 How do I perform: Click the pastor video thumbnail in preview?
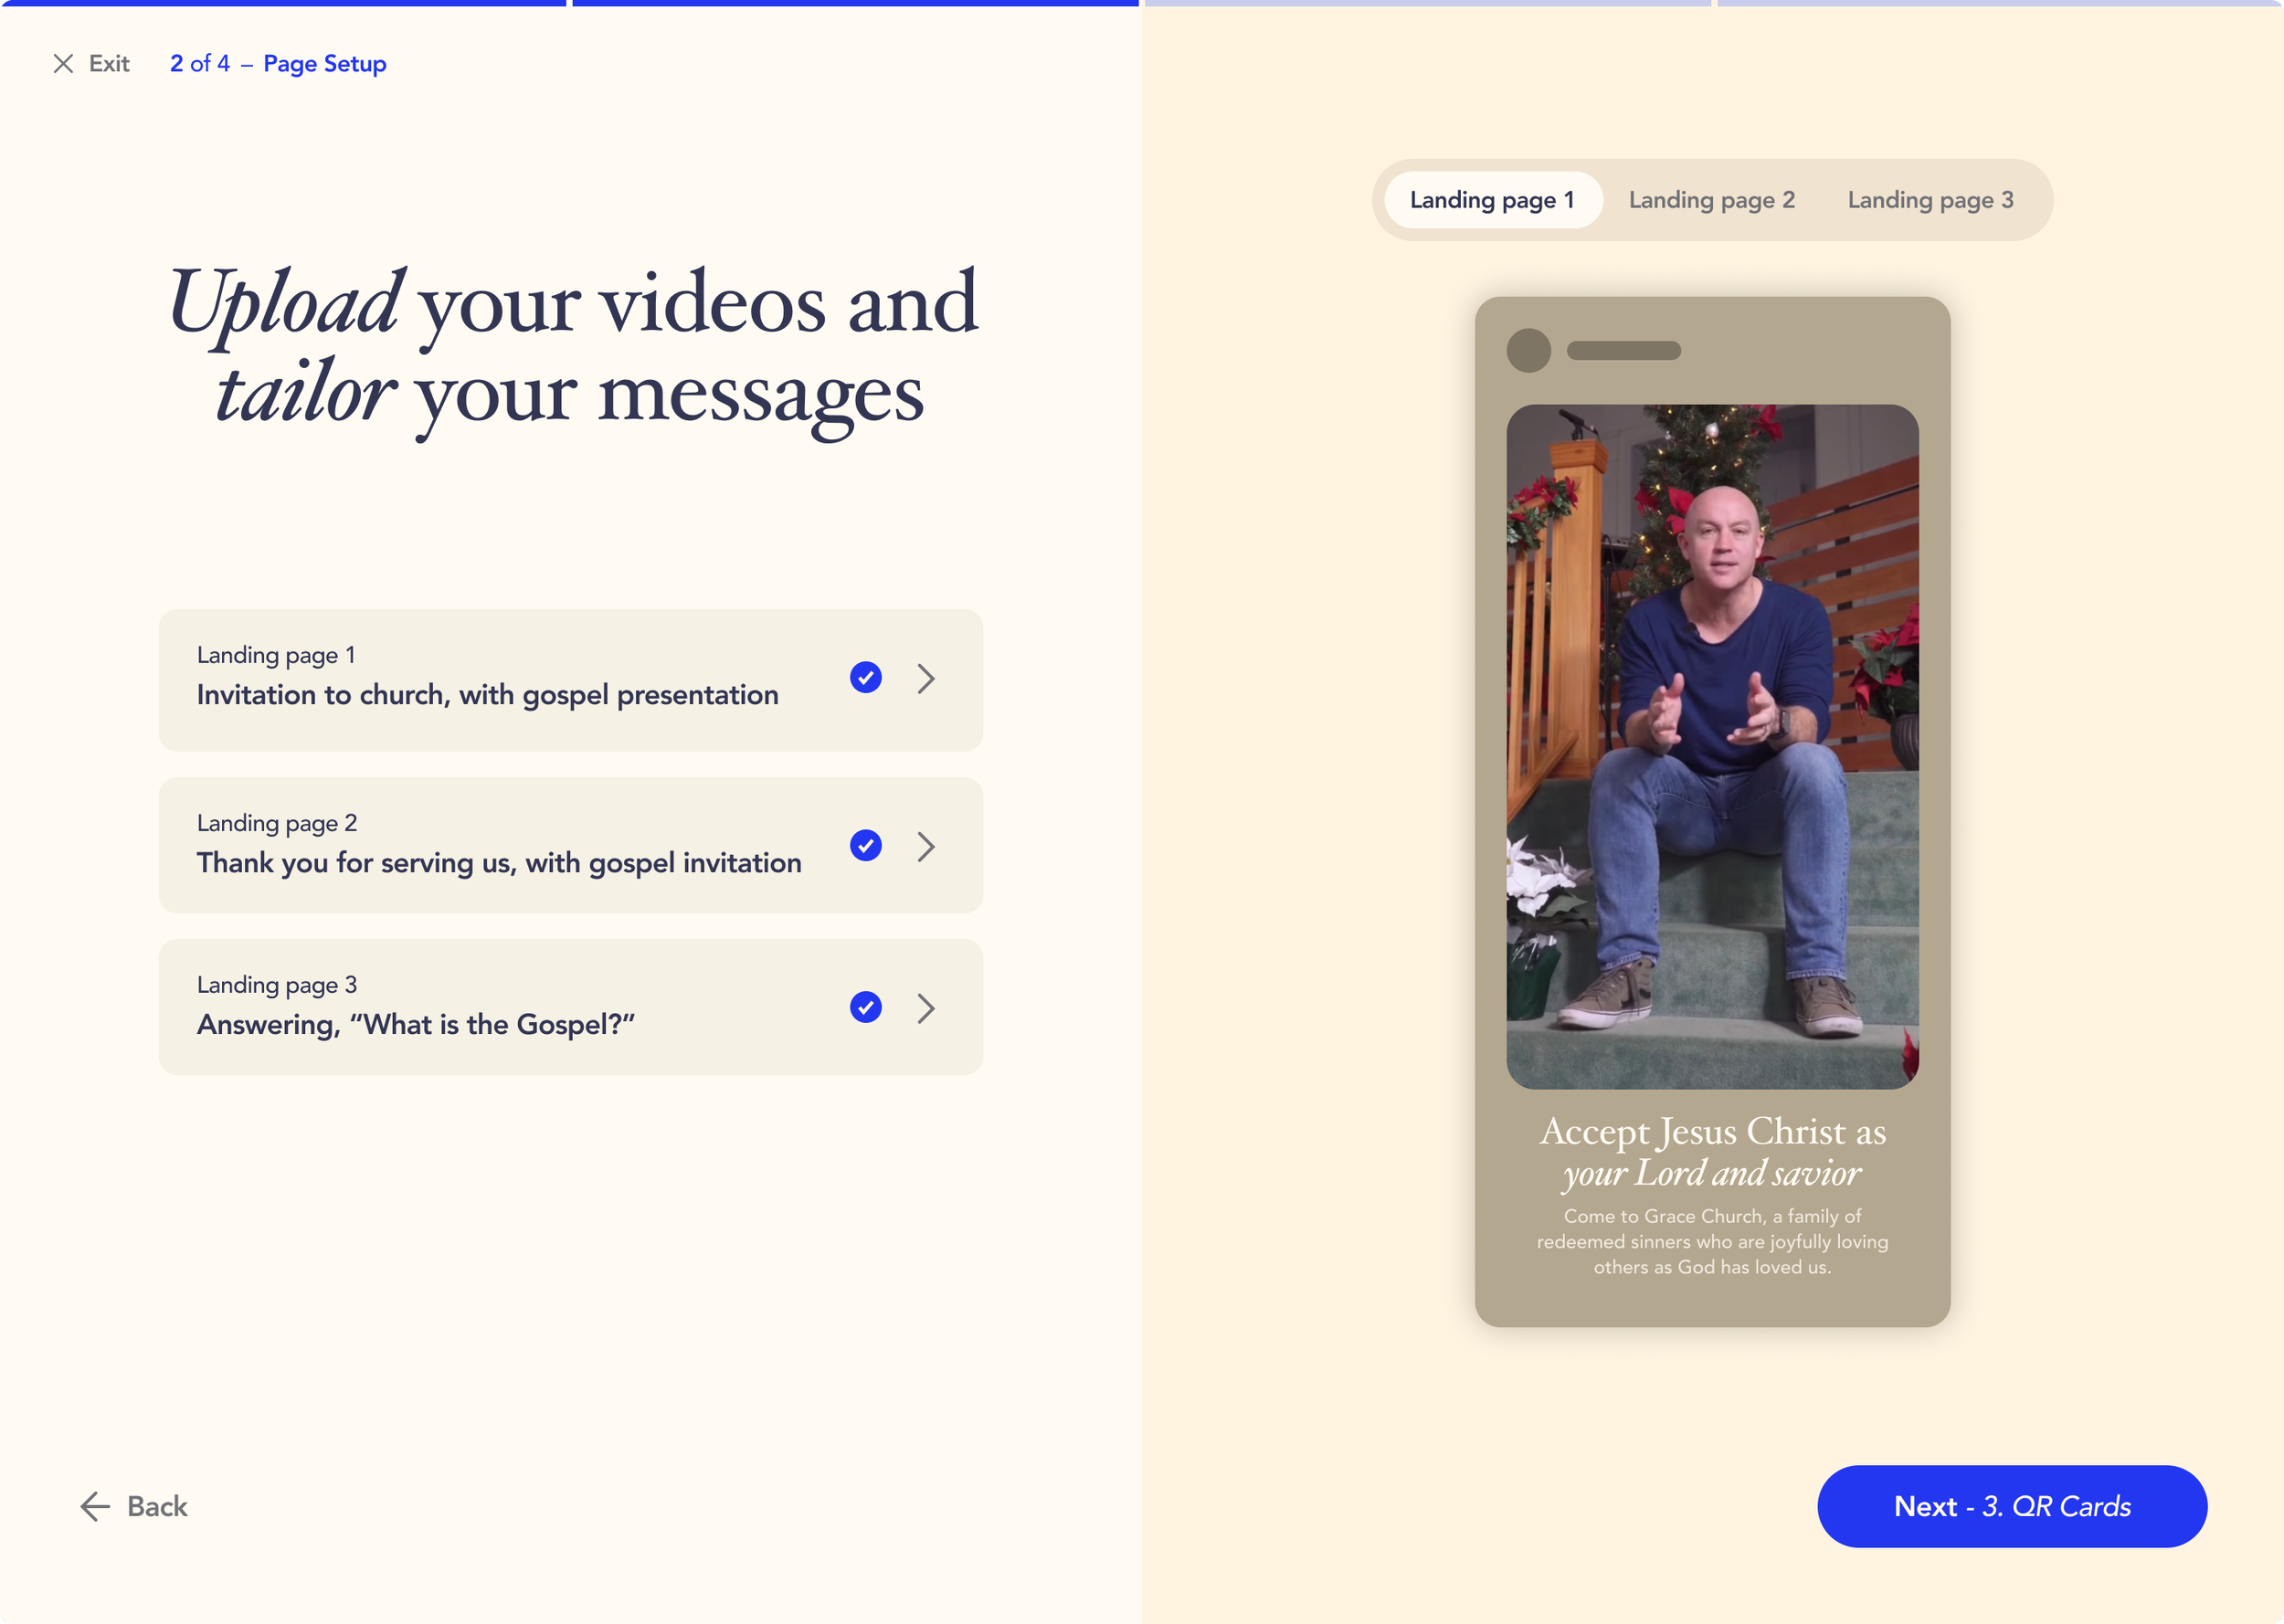click(x=1712, y=746)
